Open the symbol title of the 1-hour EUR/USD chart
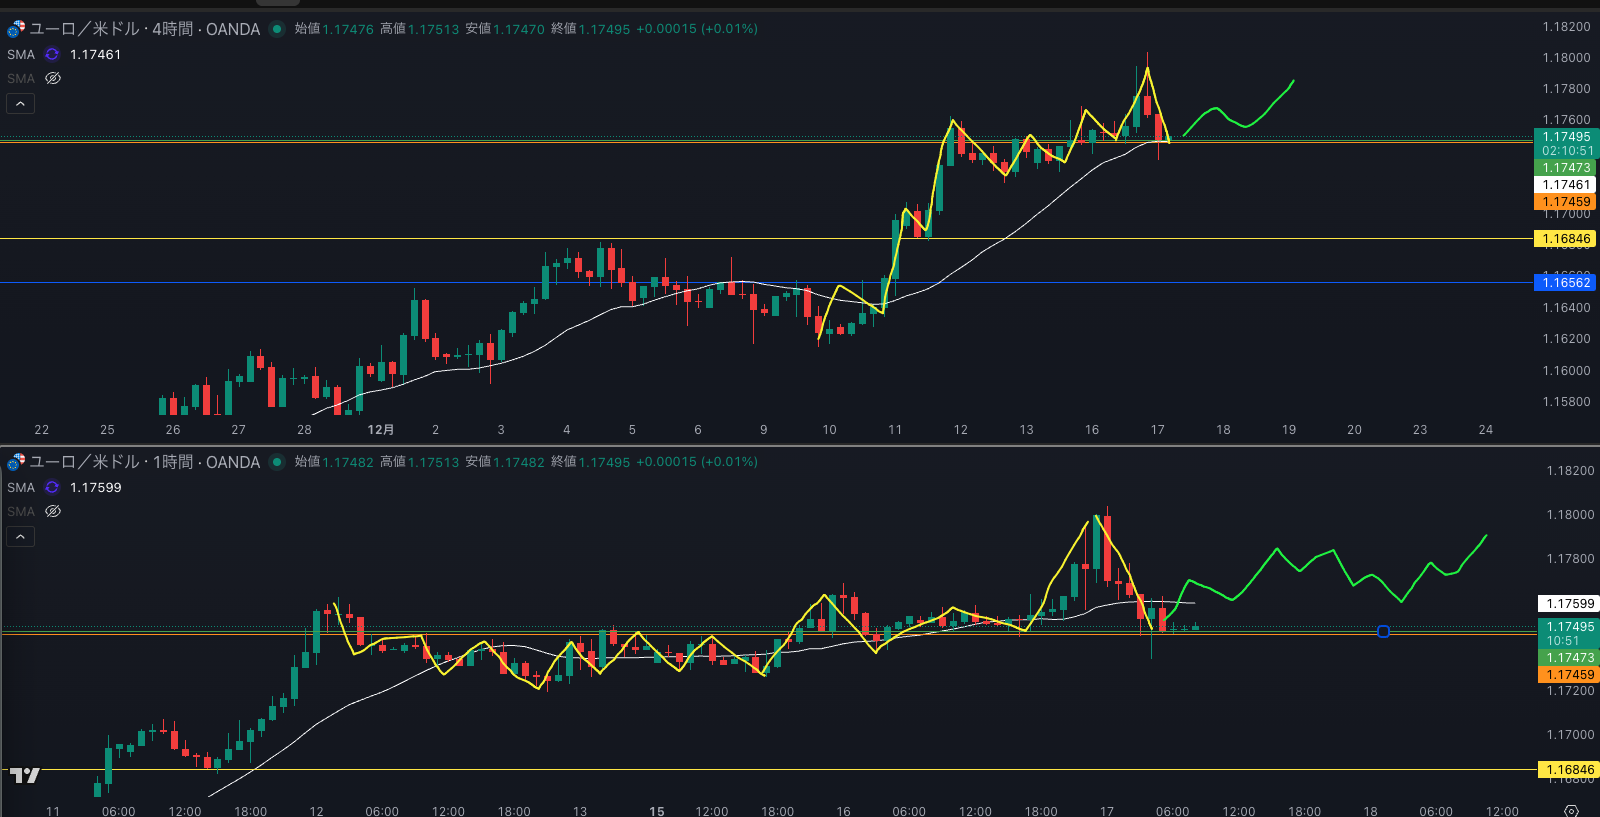1600x817 pixels. 144,462
